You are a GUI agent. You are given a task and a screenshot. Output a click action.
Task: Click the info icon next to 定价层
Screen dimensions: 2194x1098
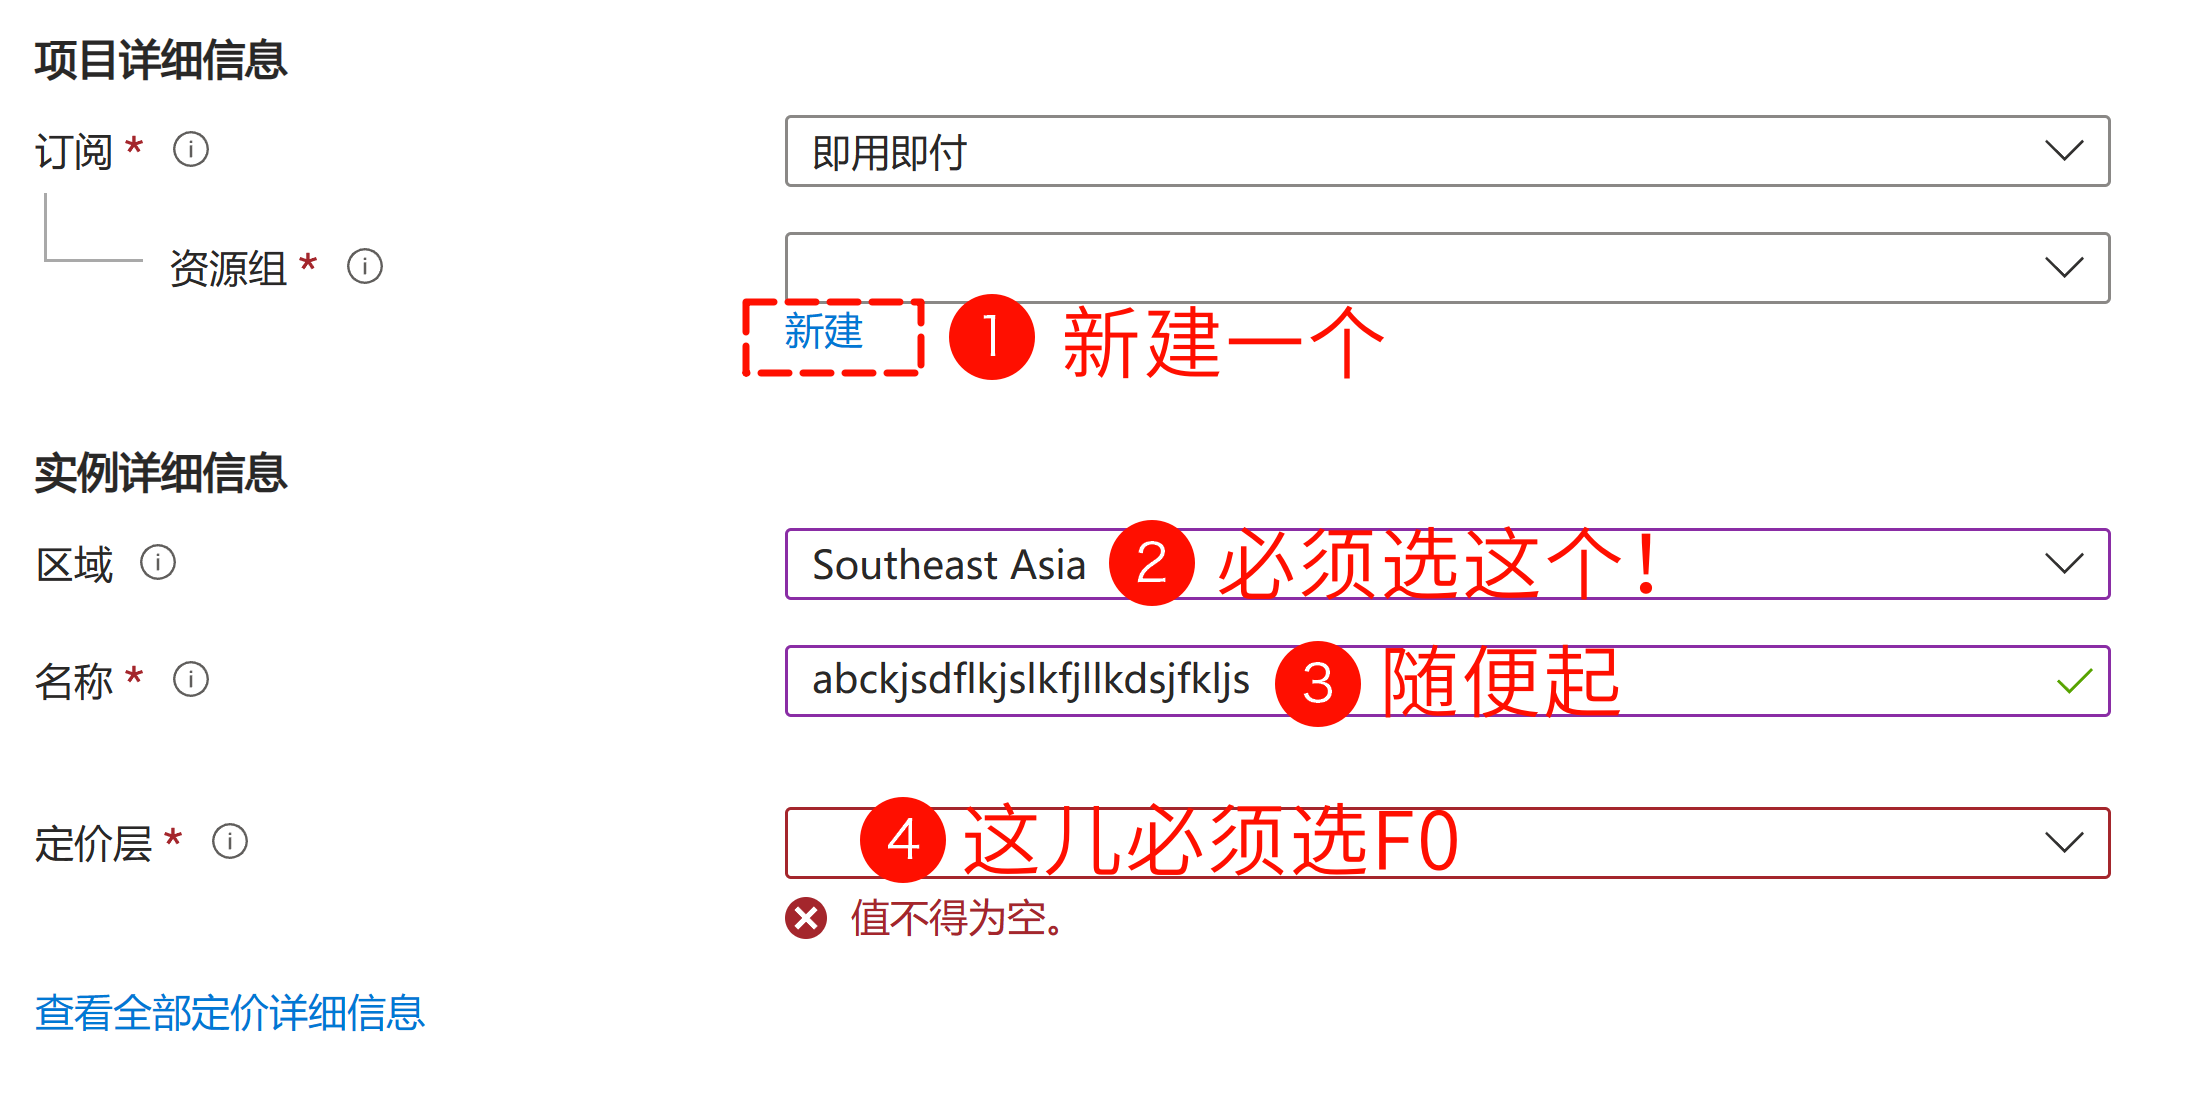230,842
